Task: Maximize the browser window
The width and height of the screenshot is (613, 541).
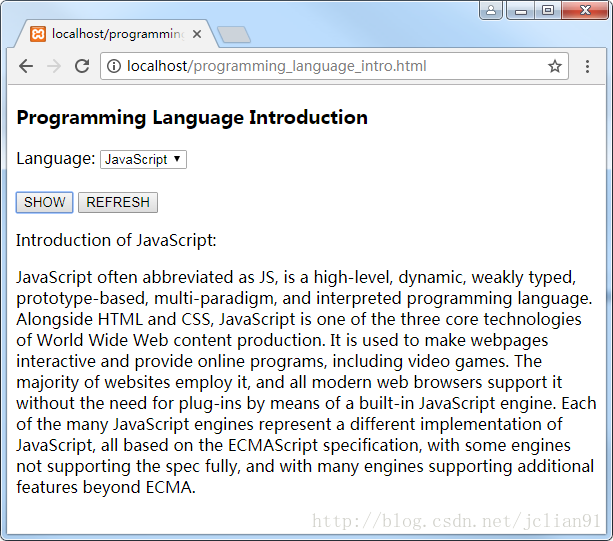Action: pyautogui.click(x=548, y=10)
